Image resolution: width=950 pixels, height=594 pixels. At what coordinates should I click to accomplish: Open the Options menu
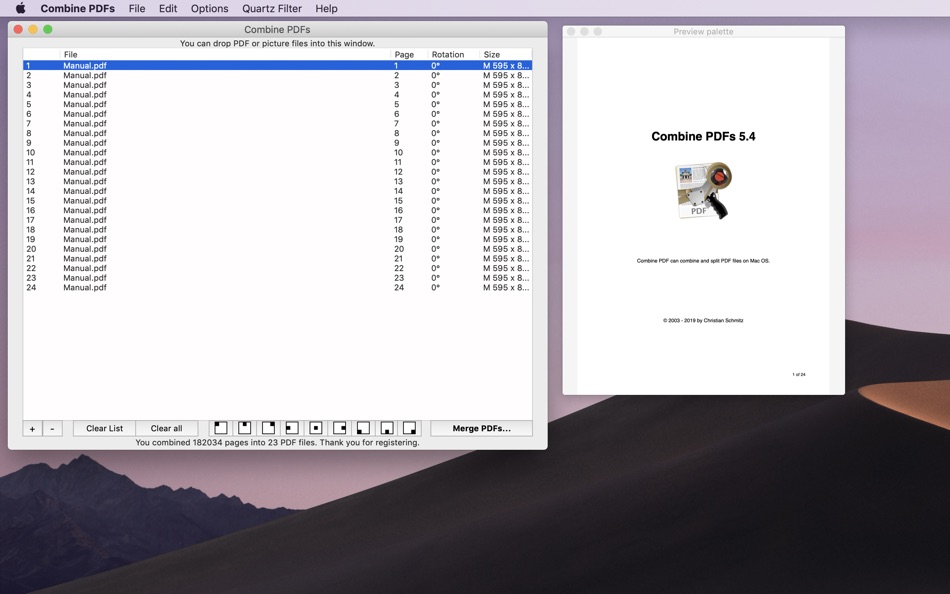[210, 8]
